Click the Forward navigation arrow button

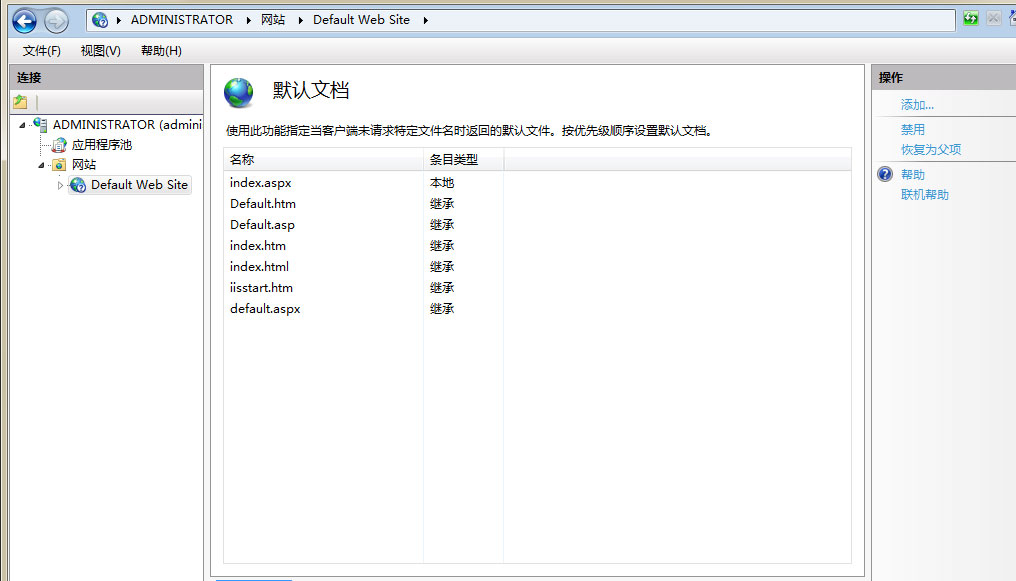pyautogui.click(x=56, y=20)
